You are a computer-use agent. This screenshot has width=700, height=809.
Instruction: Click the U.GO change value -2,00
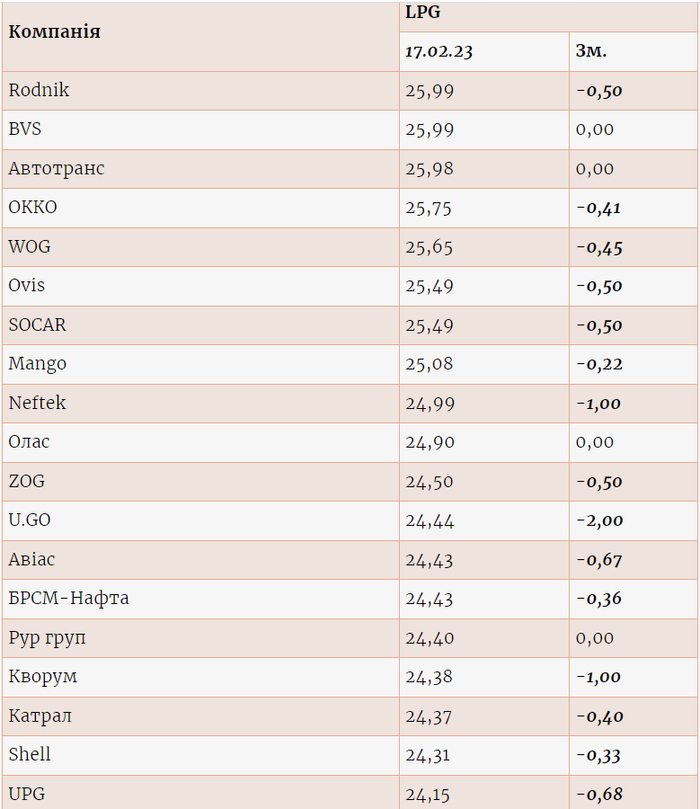click(x=599, y=521)
